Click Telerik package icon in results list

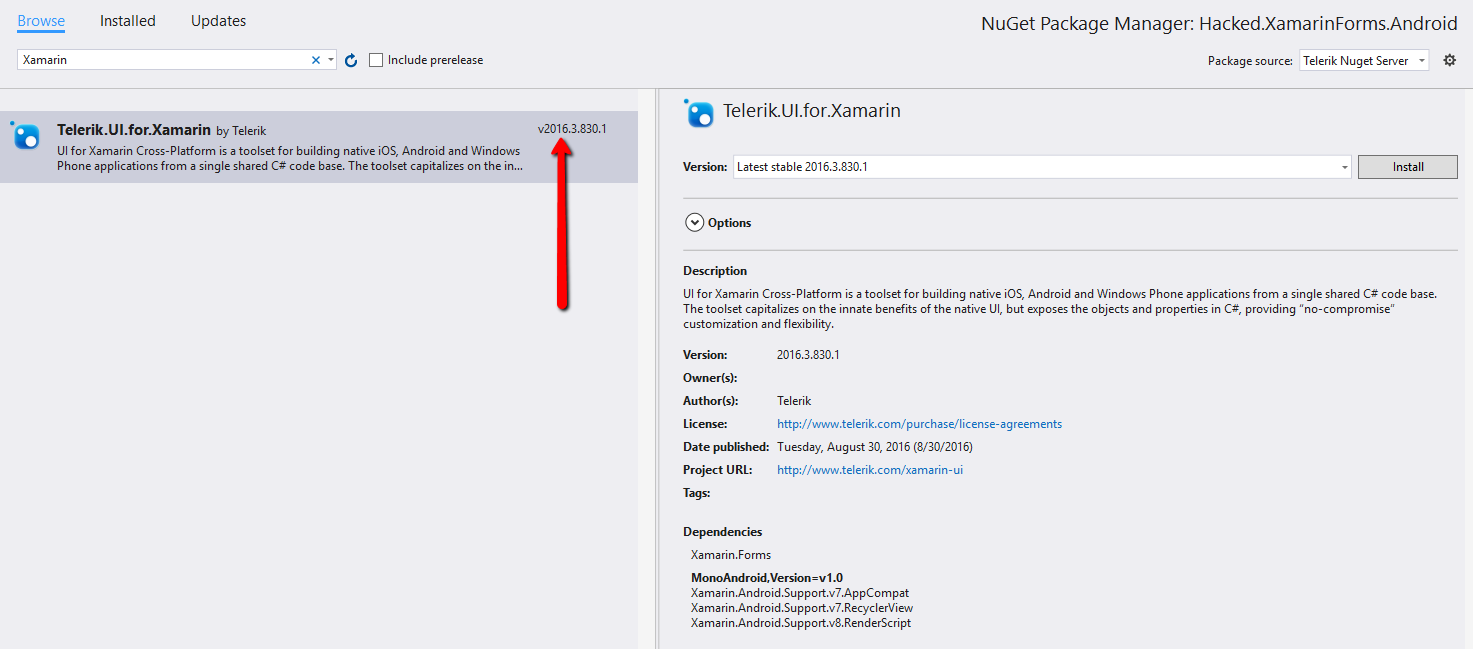(x=26, y=136)
